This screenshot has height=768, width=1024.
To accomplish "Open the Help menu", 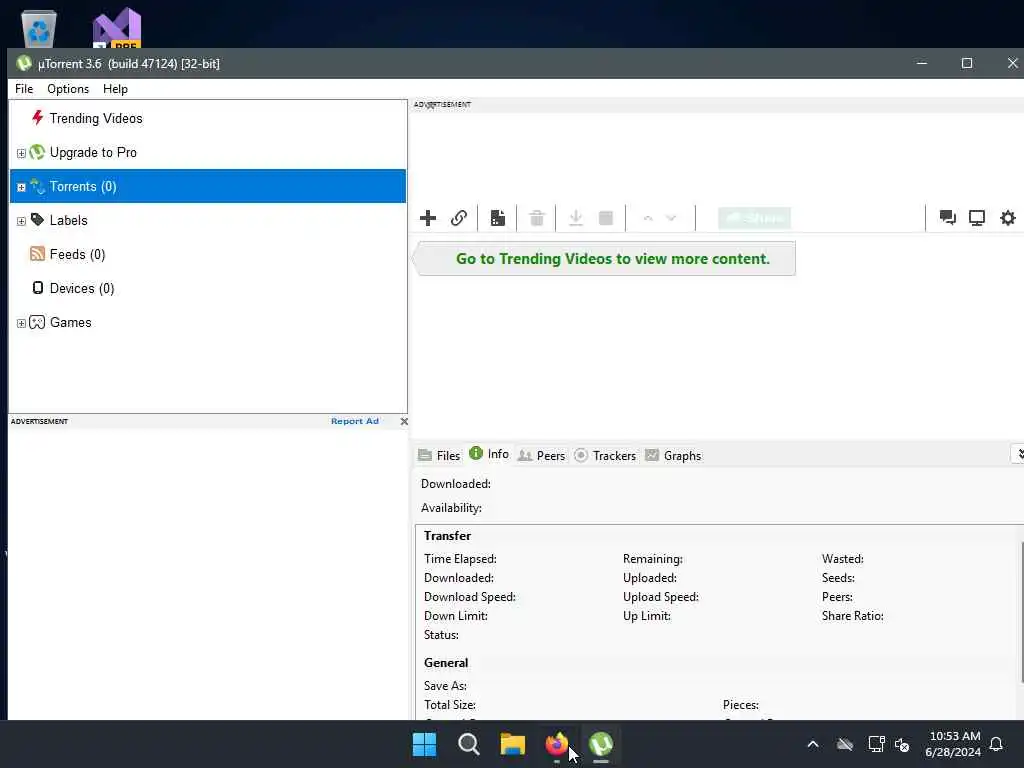I will click(116, 89).
